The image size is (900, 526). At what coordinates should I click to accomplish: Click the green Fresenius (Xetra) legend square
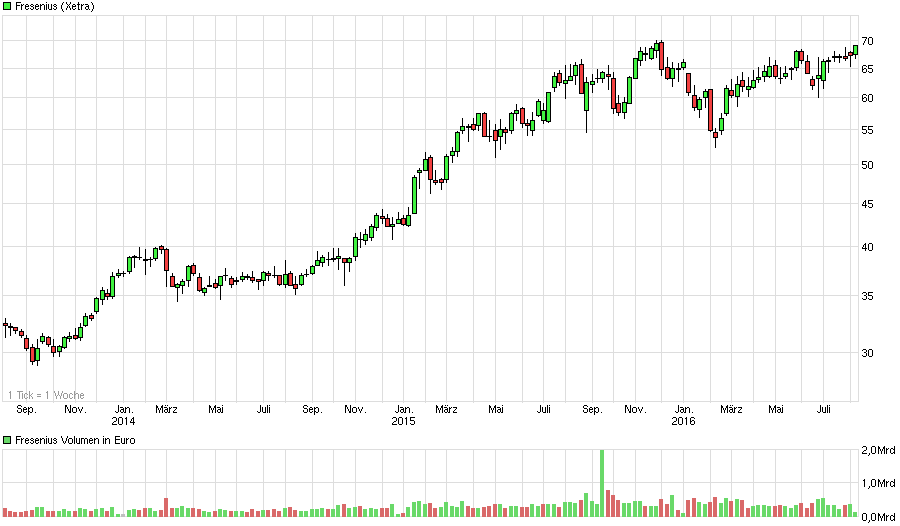[7, 6]
